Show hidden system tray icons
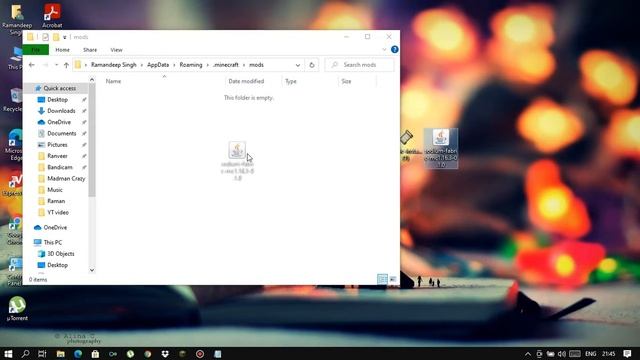The height and width of the screenshot is (360, 640). coord(528,354)
